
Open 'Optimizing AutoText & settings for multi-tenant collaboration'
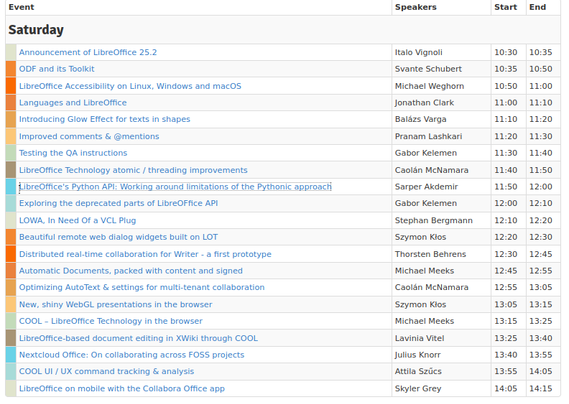coord(142,287)
